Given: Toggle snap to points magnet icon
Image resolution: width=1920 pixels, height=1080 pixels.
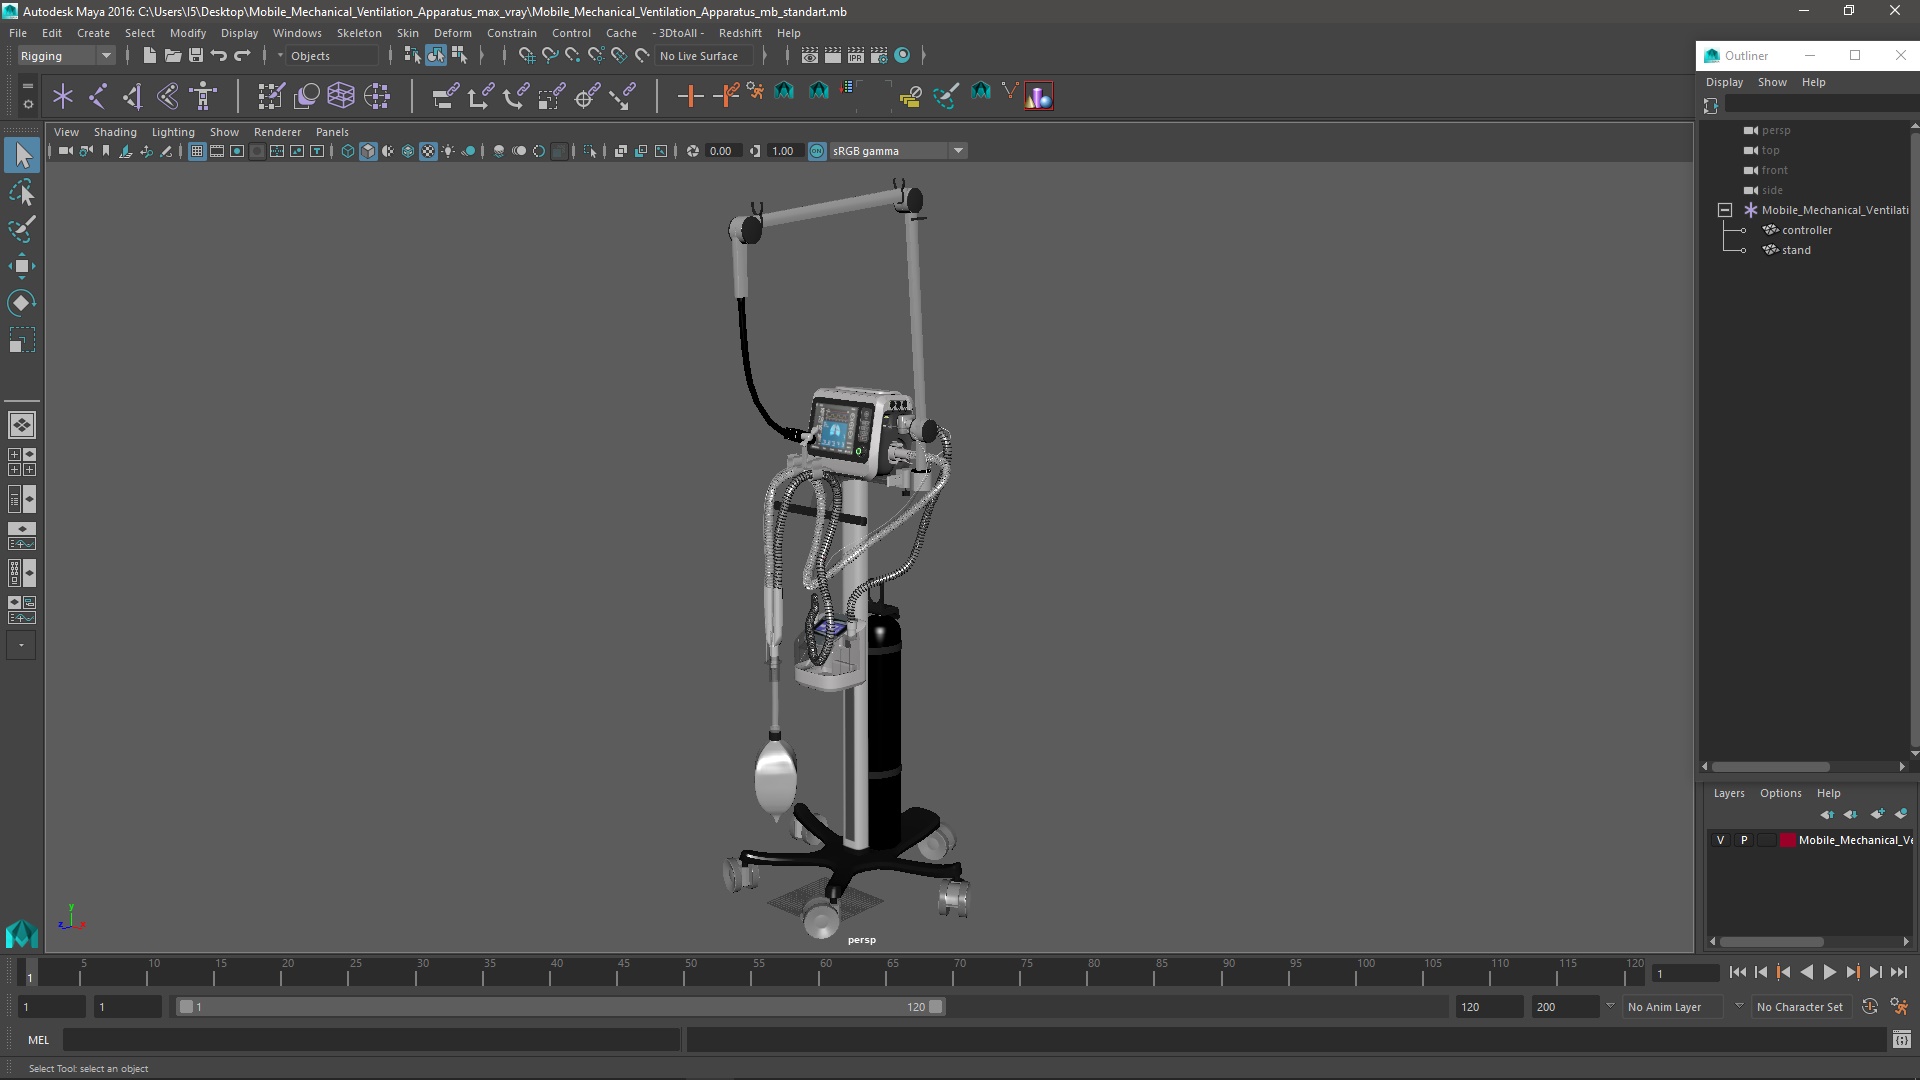Looking at the screenshot, I should coord(572,56).
